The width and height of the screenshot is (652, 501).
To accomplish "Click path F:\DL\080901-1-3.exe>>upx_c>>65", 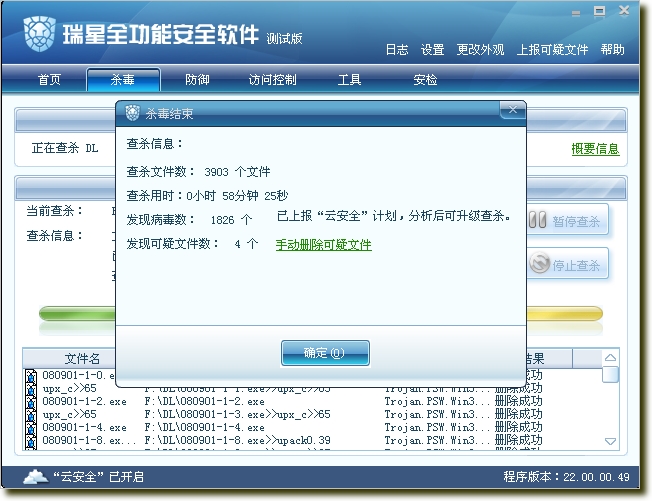I will pos(237,415).
